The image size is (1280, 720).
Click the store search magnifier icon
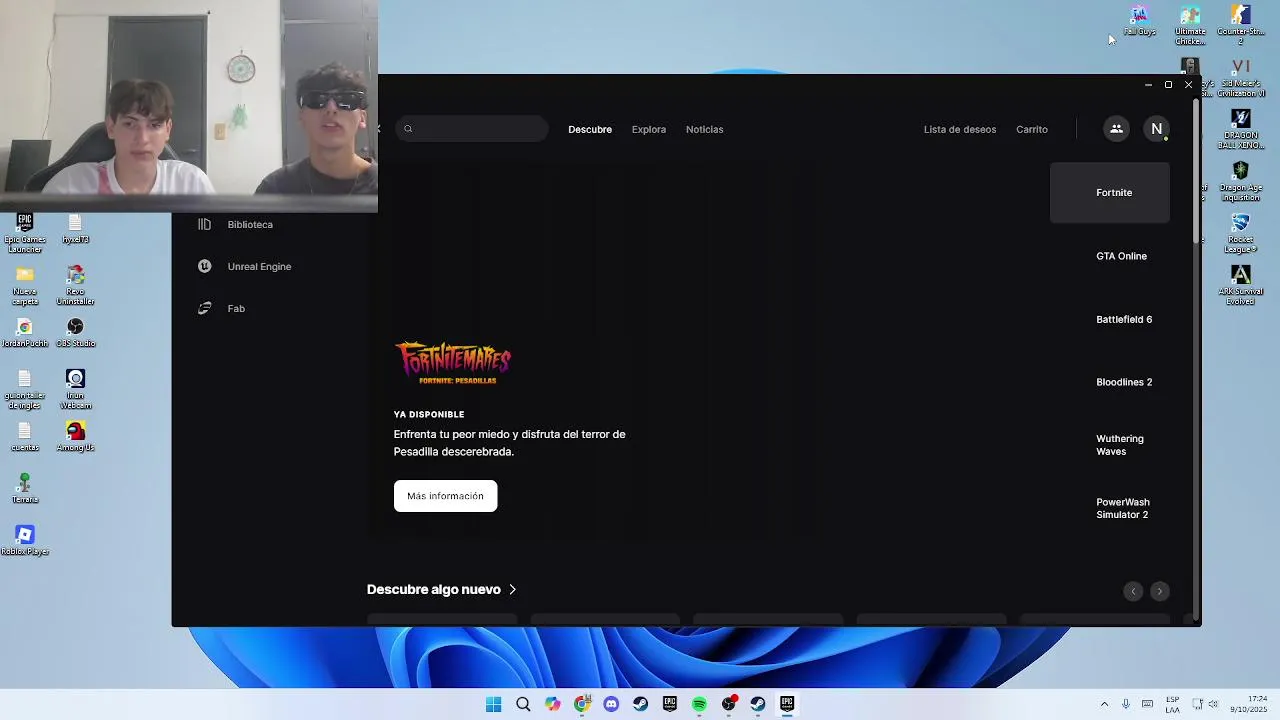[x=408, y=129]
